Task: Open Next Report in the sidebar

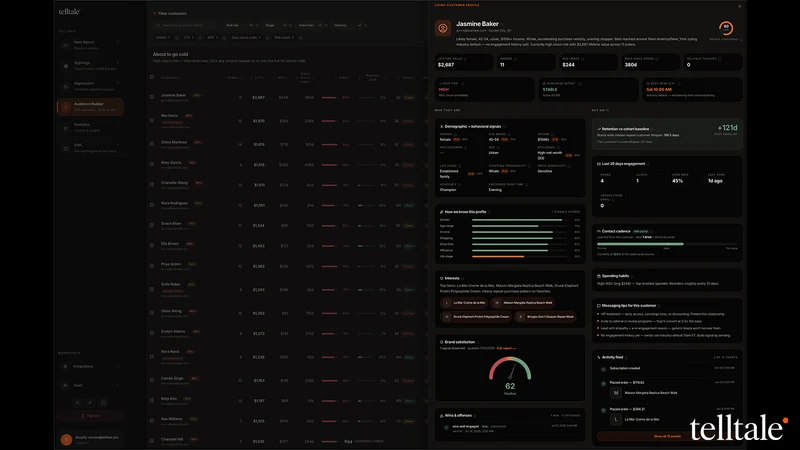Action: click(91, 45)
